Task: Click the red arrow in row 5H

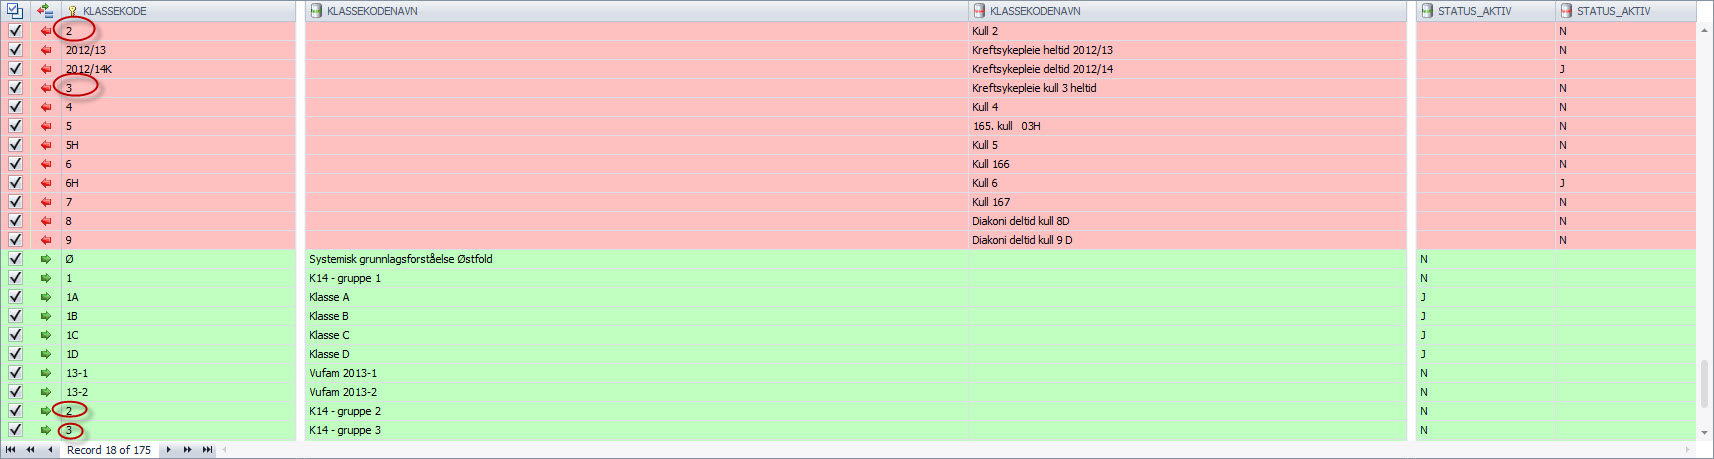Action: pos(46,145)
